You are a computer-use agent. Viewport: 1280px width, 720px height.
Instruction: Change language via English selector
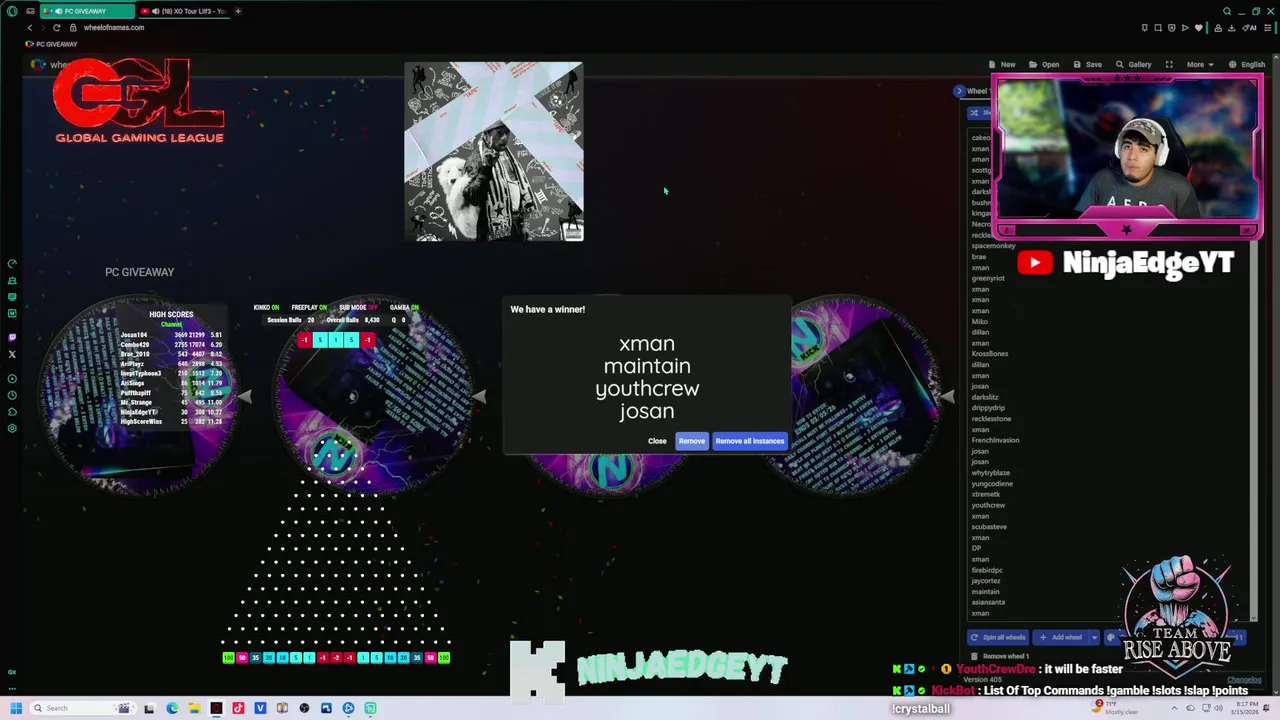pyautogui.click(x=1247, y=64)
